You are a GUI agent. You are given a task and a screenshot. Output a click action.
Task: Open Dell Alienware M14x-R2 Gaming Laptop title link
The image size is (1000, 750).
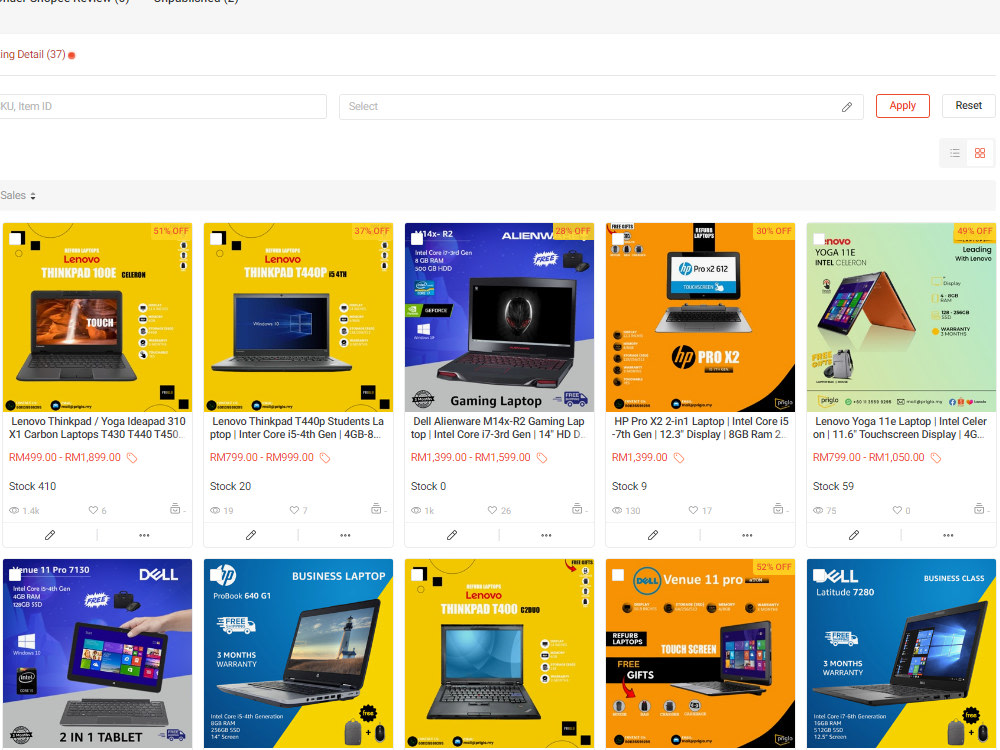pos(499,428)
